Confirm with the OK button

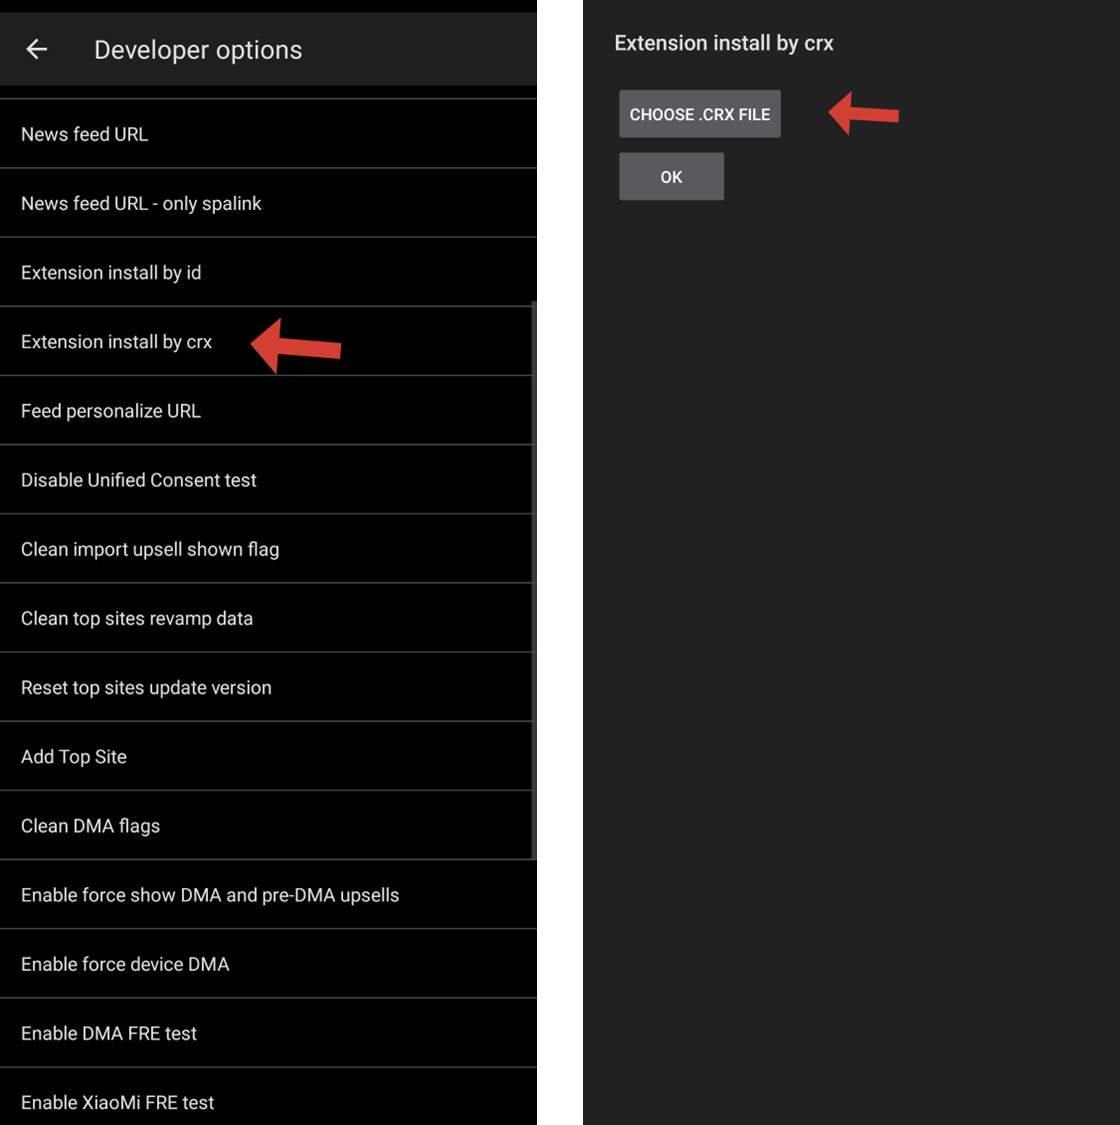point(672,176)
